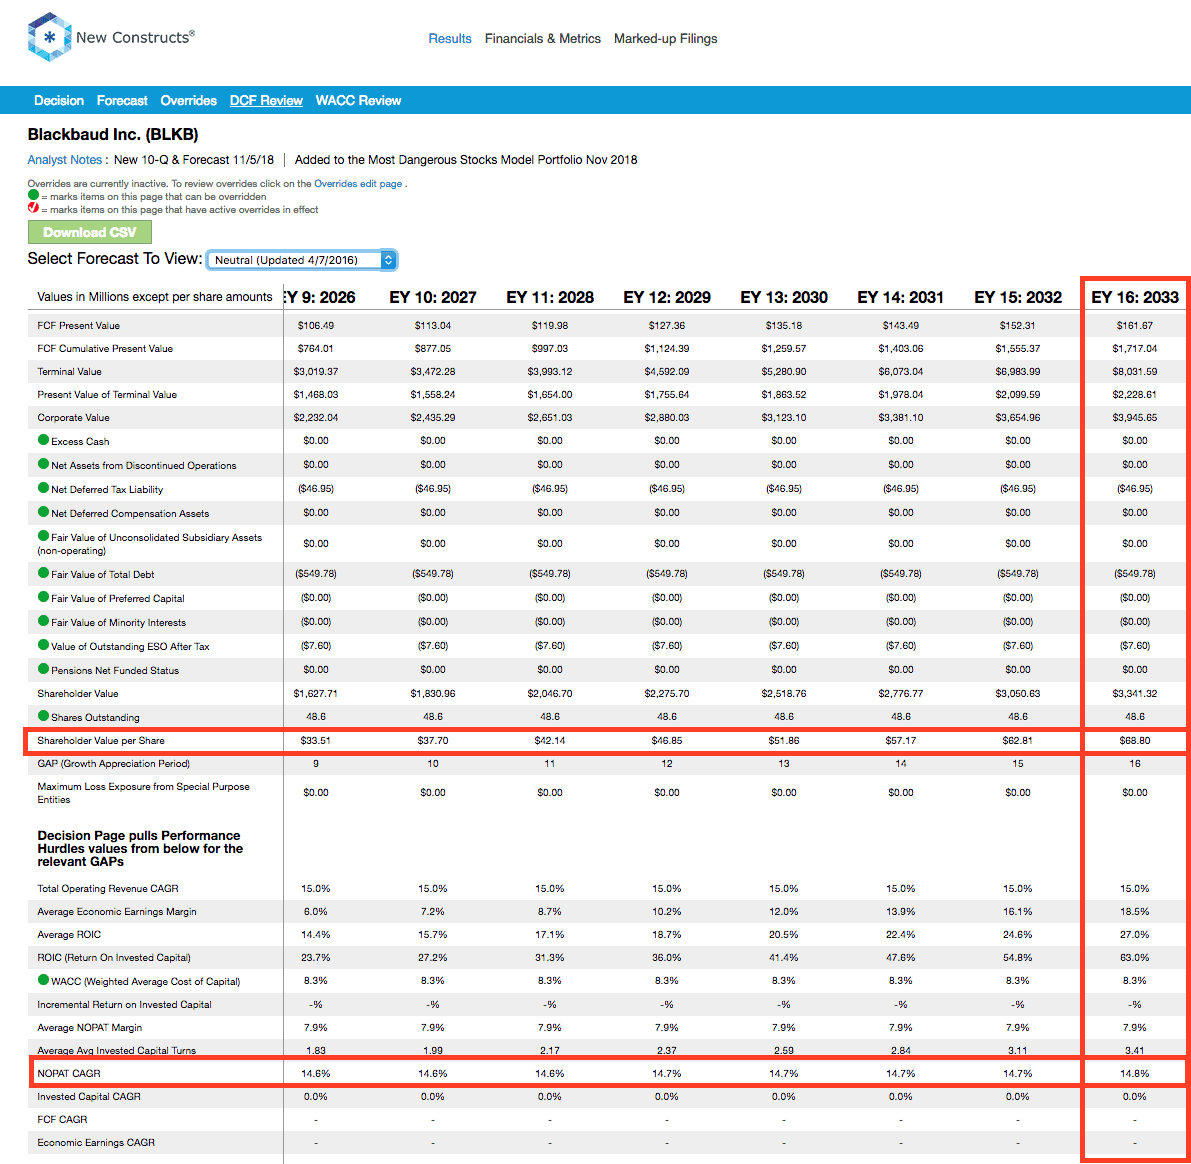
Task: Click the green legend dot for overridable items
Action: [33, 195]
